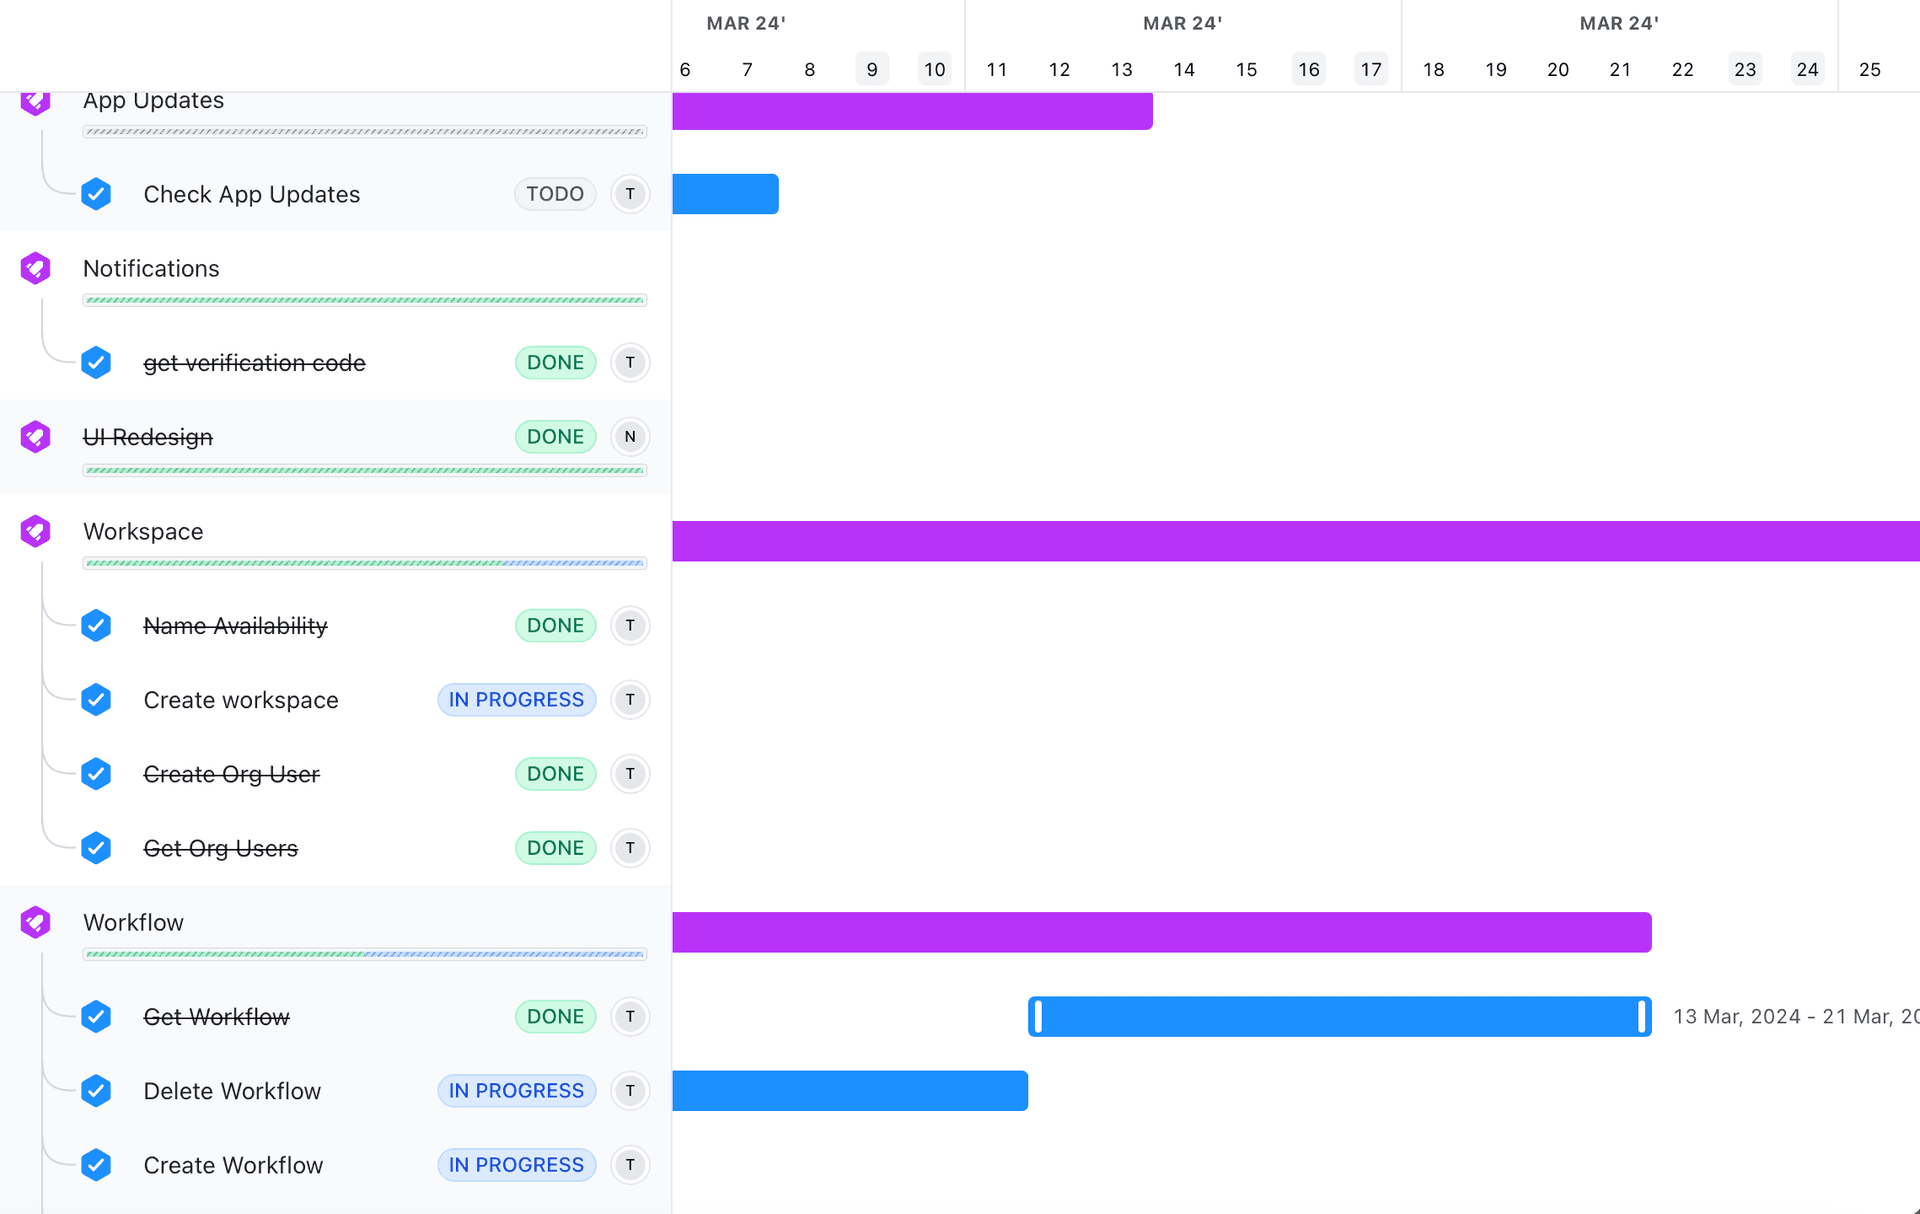Screen dimensions: 1920x1214
Task: Click the Get Org Users task check icon
Action: [96, 848]
